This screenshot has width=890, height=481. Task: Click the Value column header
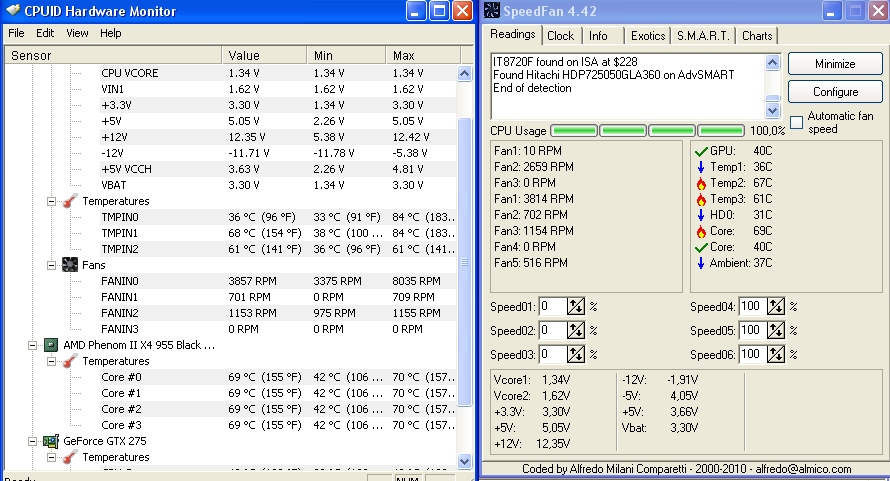tap(264, 55)
